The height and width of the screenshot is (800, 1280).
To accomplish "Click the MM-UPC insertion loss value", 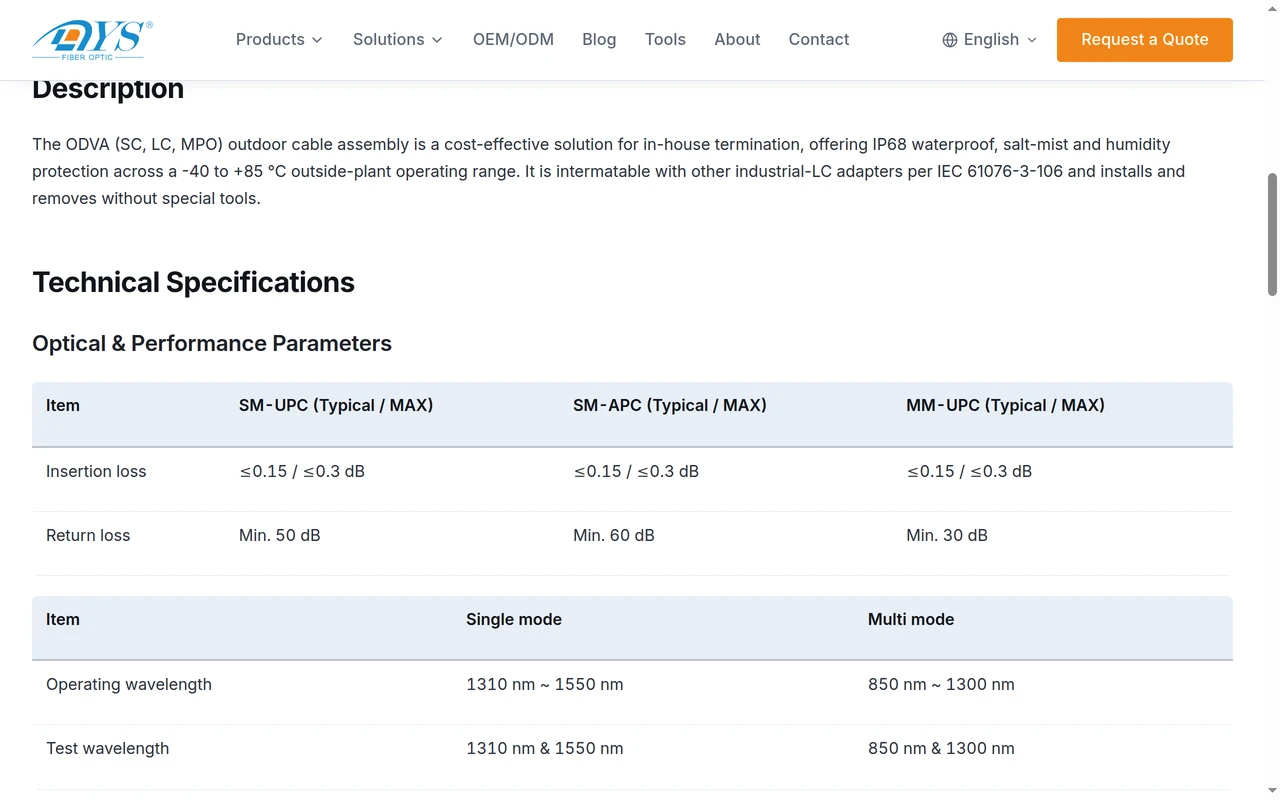I will [969, 471].
